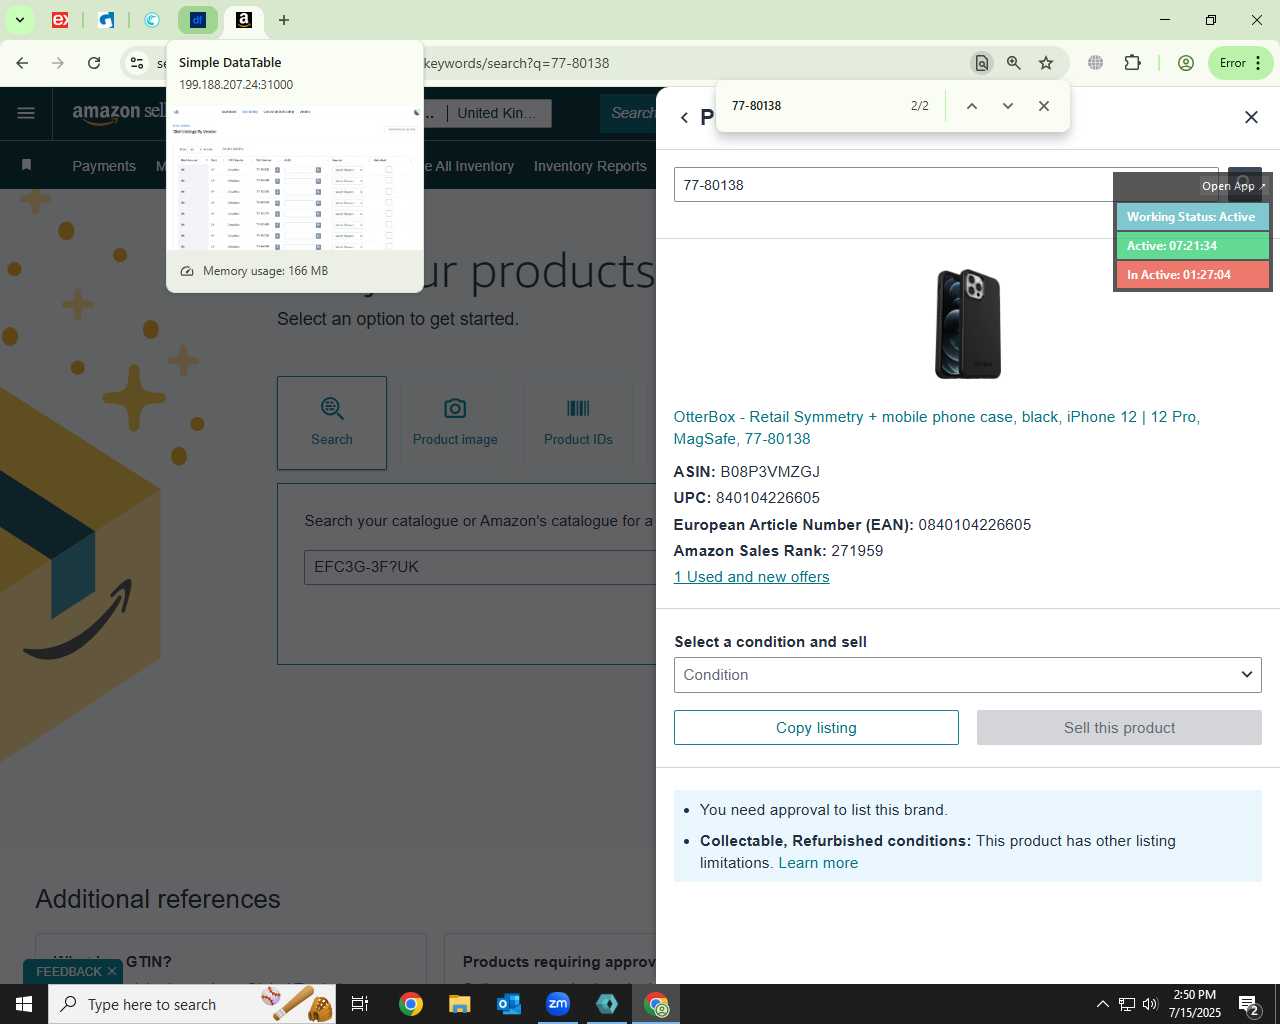Open the volume control in system tray

[x=1150, y=1004]
